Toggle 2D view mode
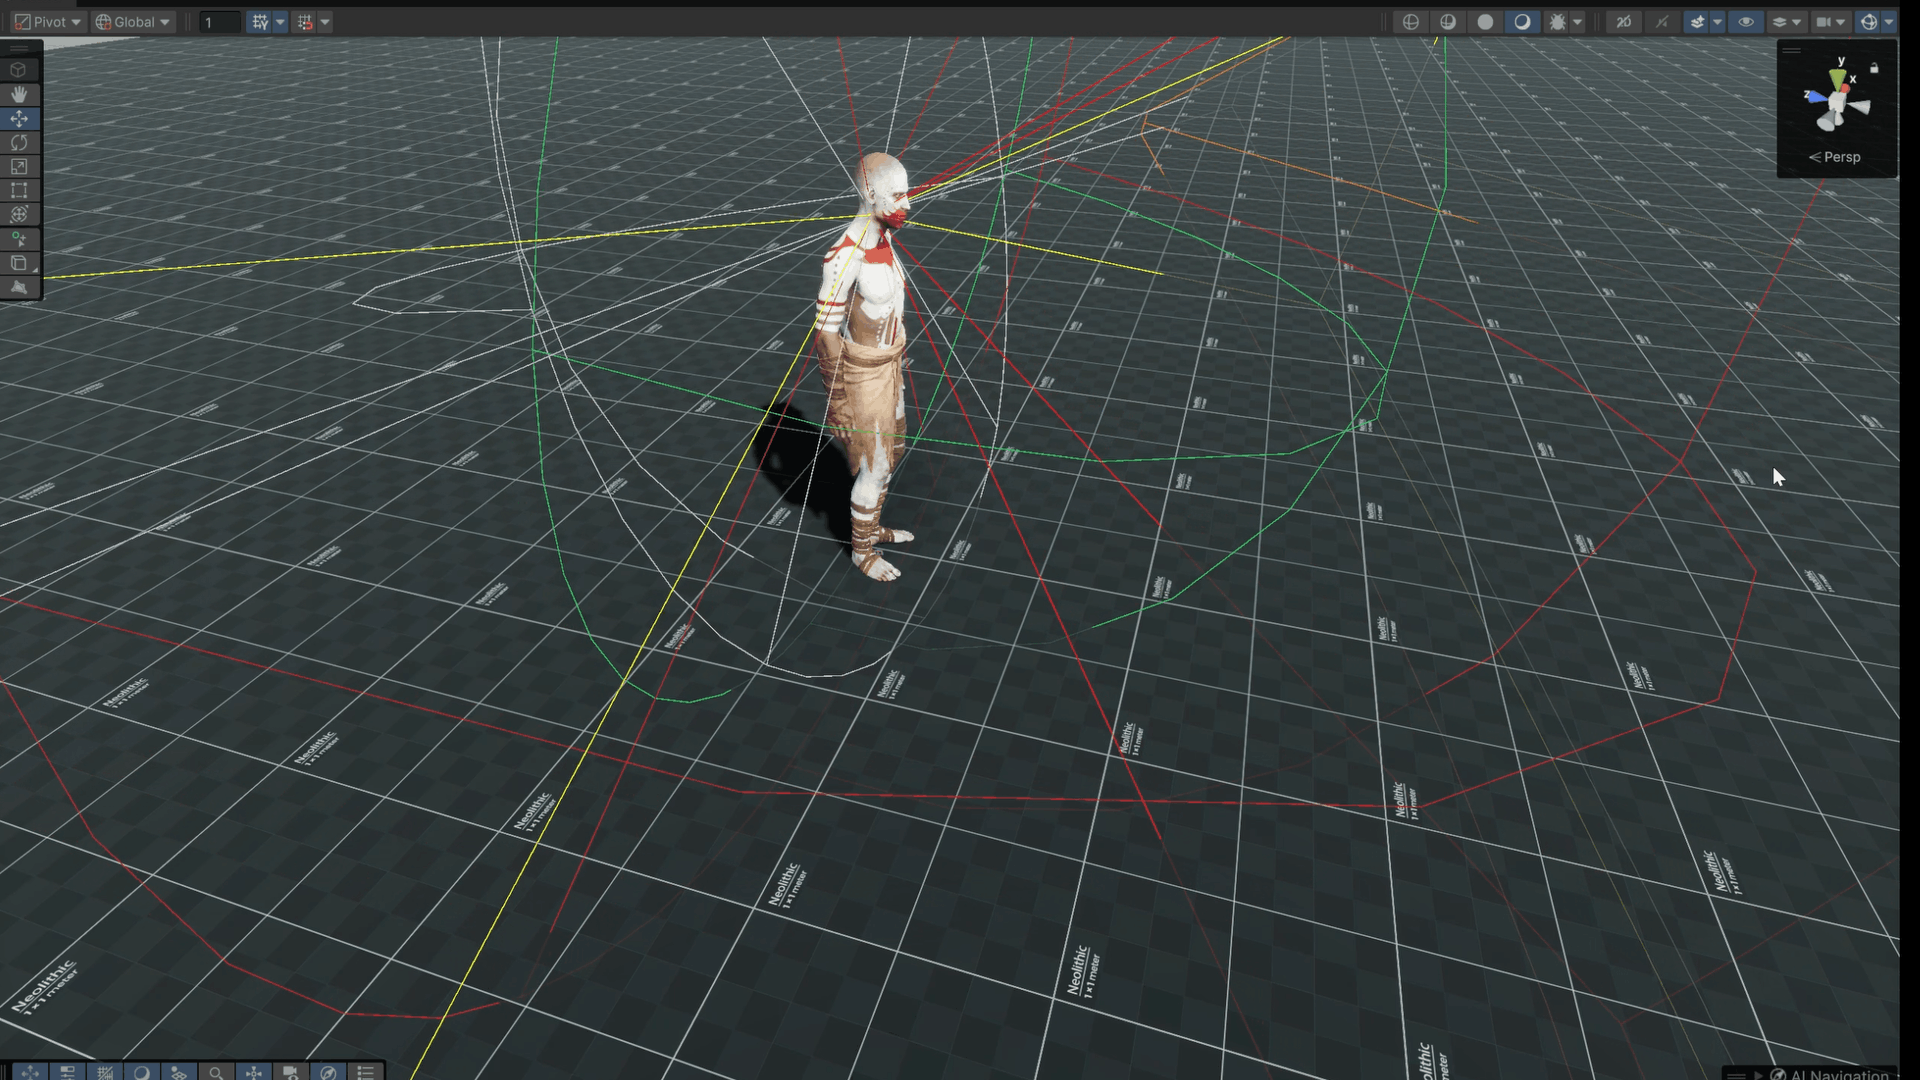The height and width of the screenshot is (1080, 1920). 1624,22
